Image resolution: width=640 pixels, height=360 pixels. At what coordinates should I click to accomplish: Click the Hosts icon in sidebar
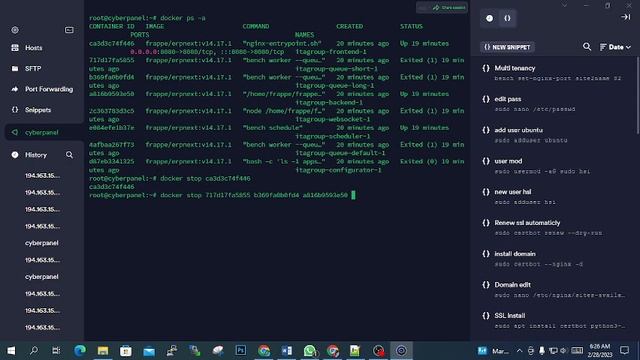15,48
